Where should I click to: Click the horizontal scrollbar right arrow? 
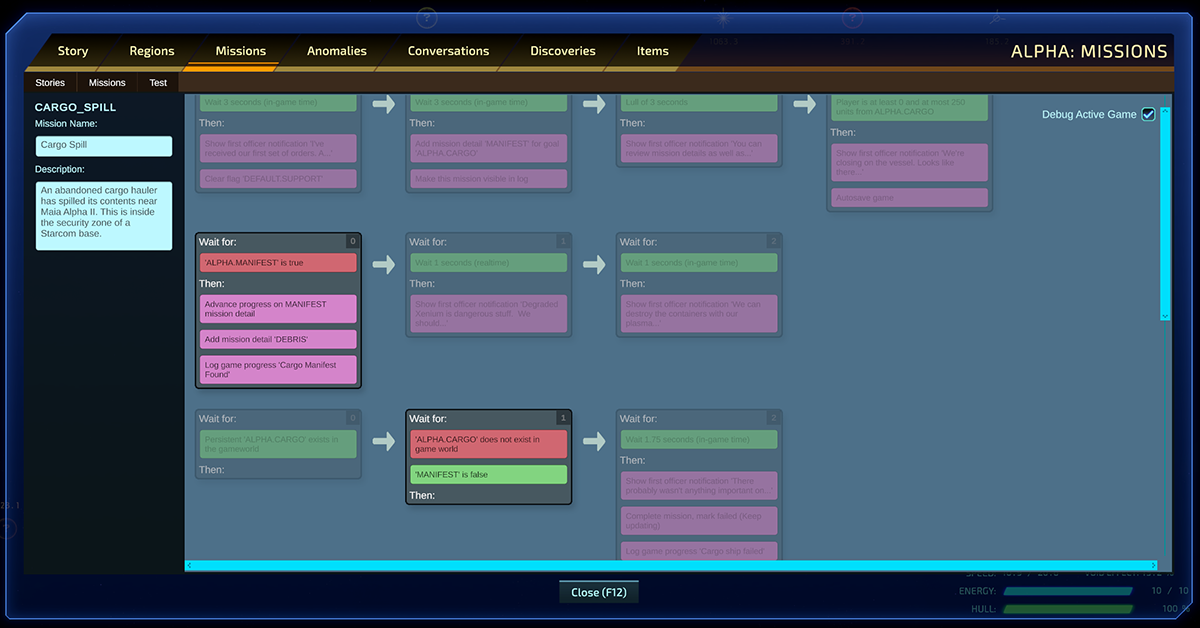pos(1153,566)
